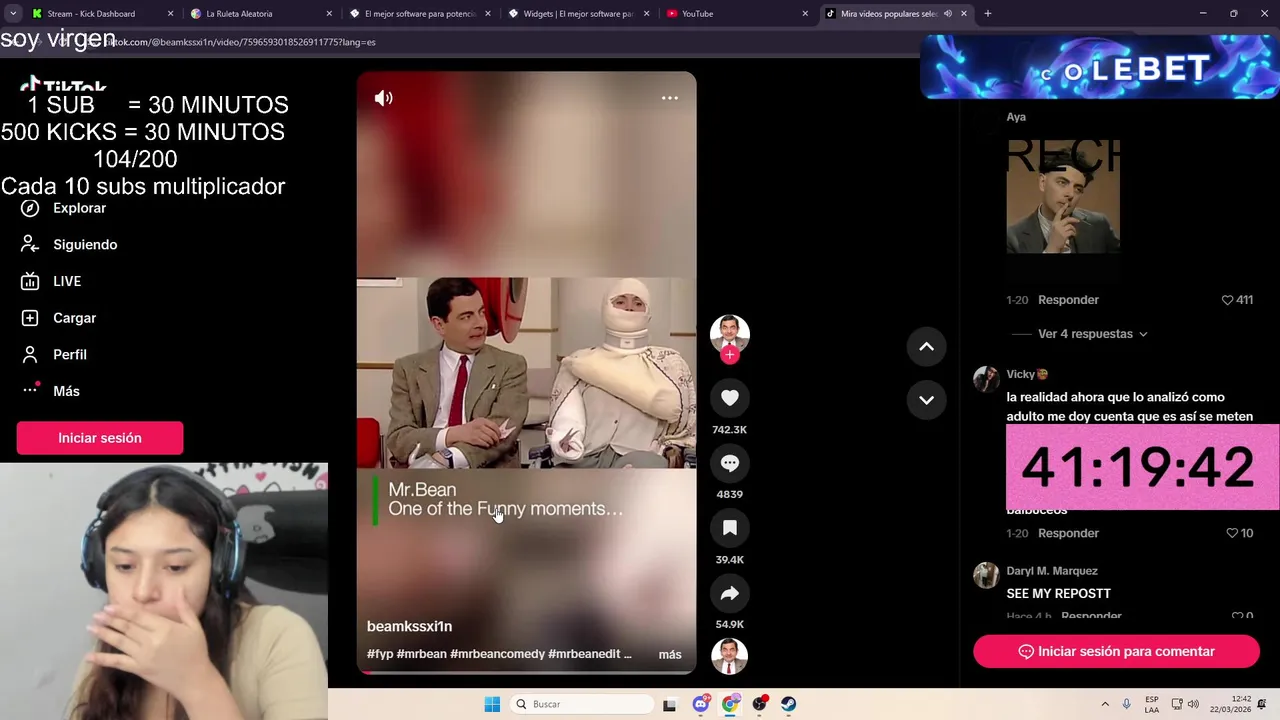Open the Mr. Bean GIF in Aya's comment
The image size is (1280, 720).
click(x=1063, y=196)
